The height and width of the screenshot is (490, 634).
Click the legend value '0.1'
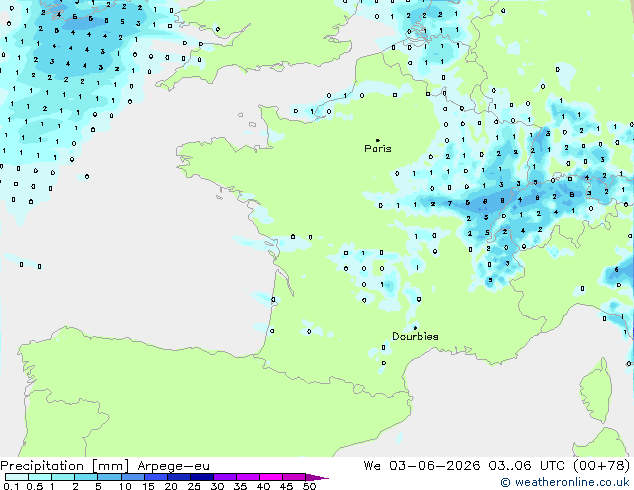(x=11, y=486)
